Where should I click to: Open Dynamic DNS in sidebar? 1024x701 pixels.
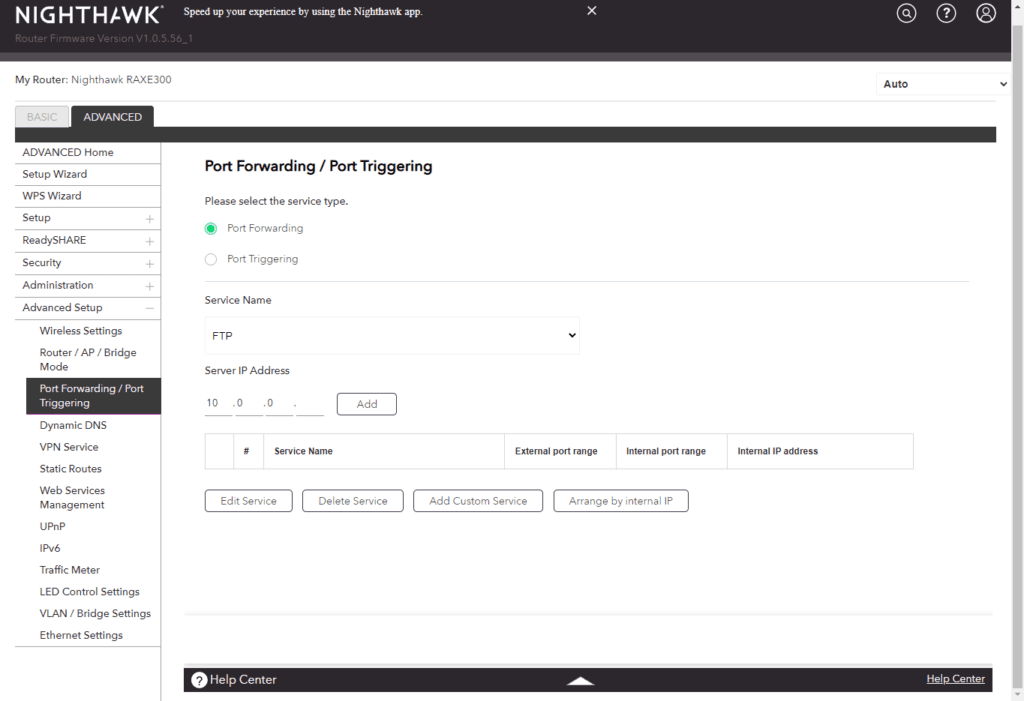(x=73, y=425)
